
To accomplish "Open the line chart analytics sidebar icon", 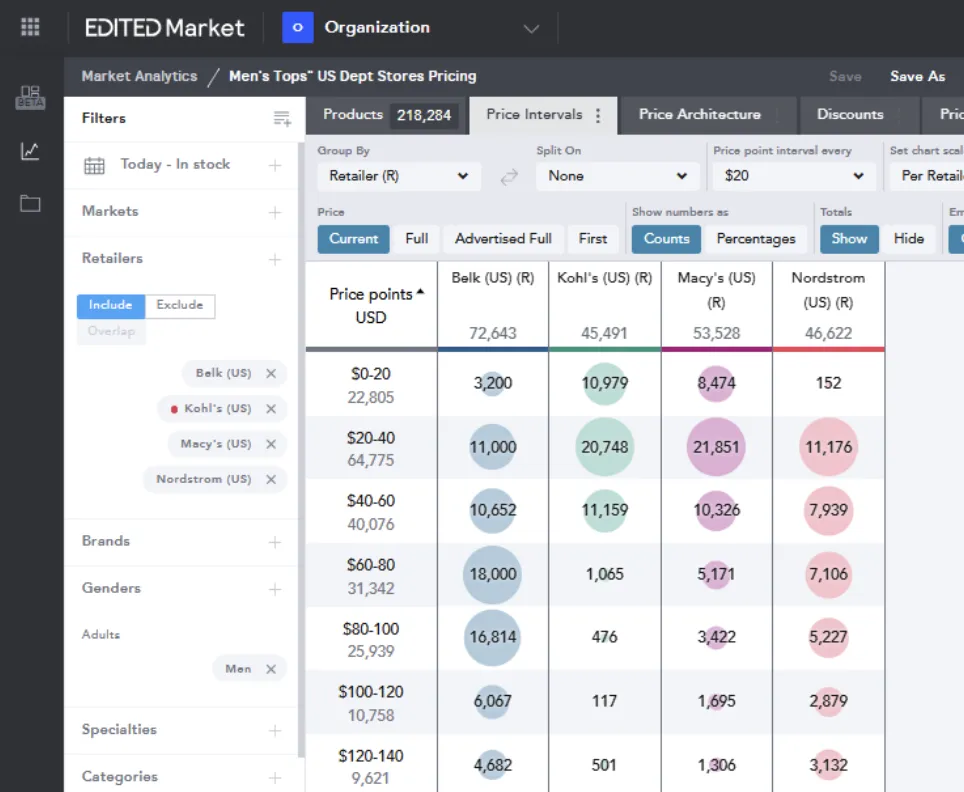I will (30, 151).
